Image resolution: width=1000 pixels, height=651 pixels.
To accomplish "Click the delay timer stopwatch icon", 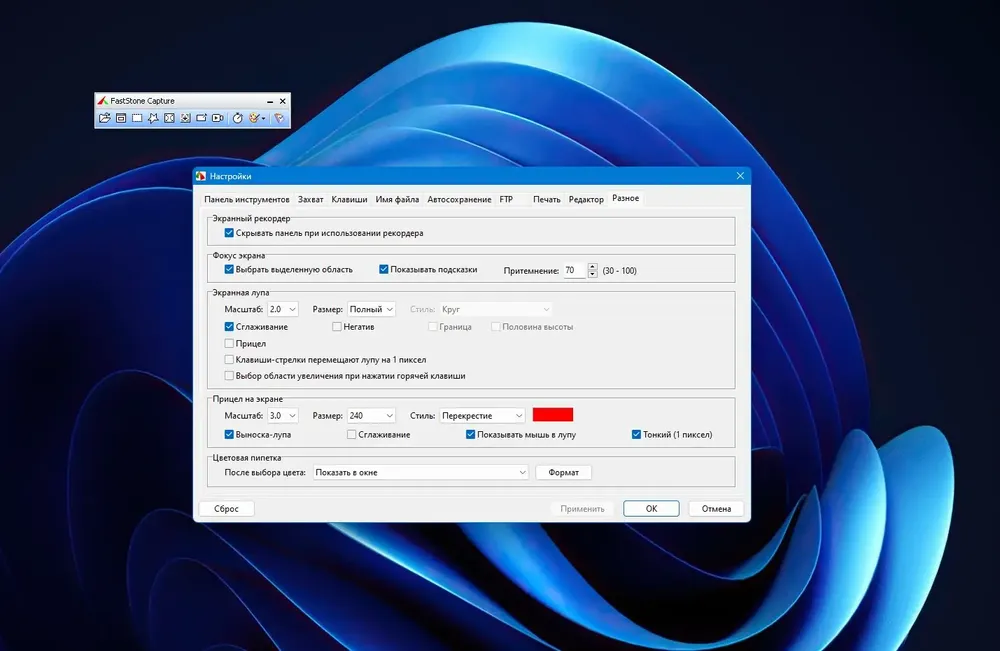I will click(x=237, y=118).
